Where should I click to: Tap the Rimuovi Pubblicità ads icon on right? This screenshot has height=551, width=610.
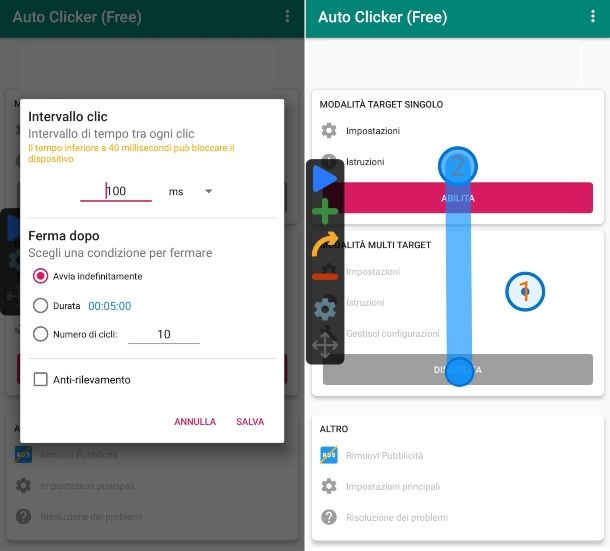(329, 455)
